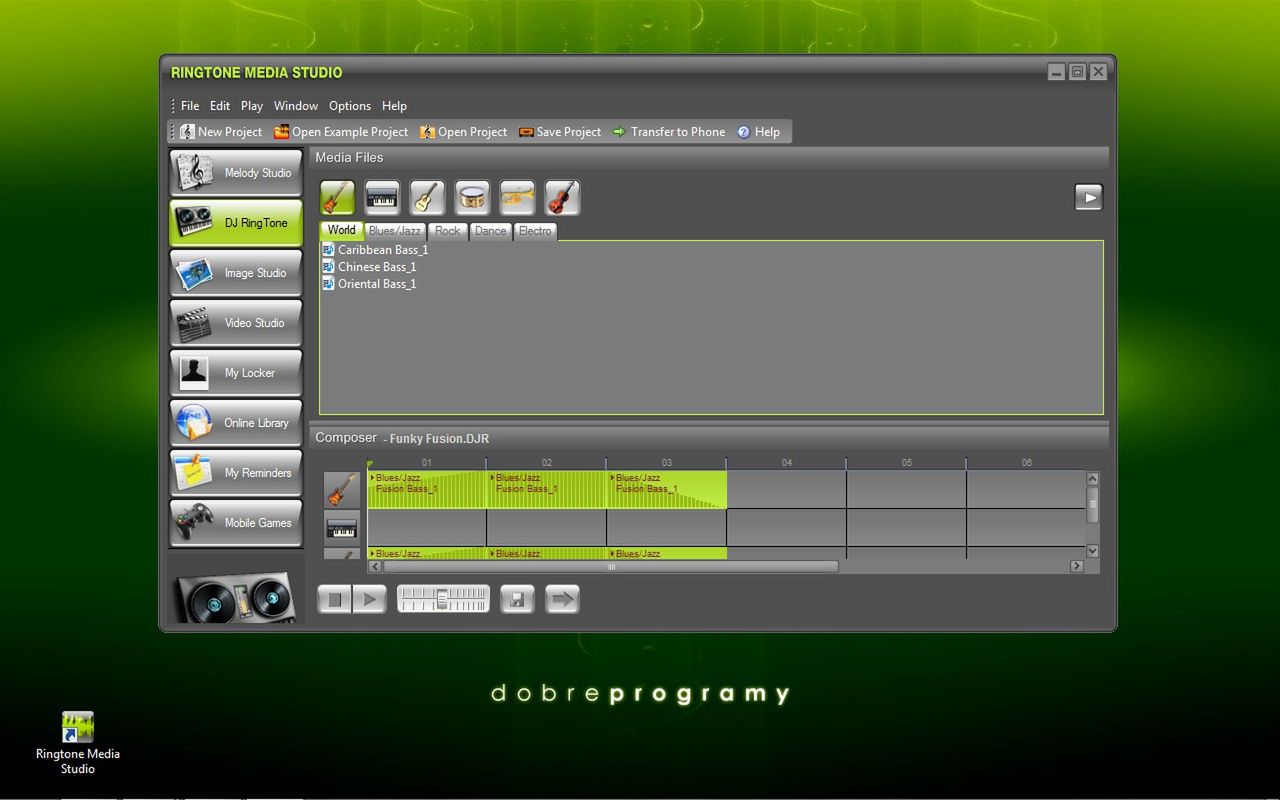Click composer scroll right arrow

[1077, 566]
